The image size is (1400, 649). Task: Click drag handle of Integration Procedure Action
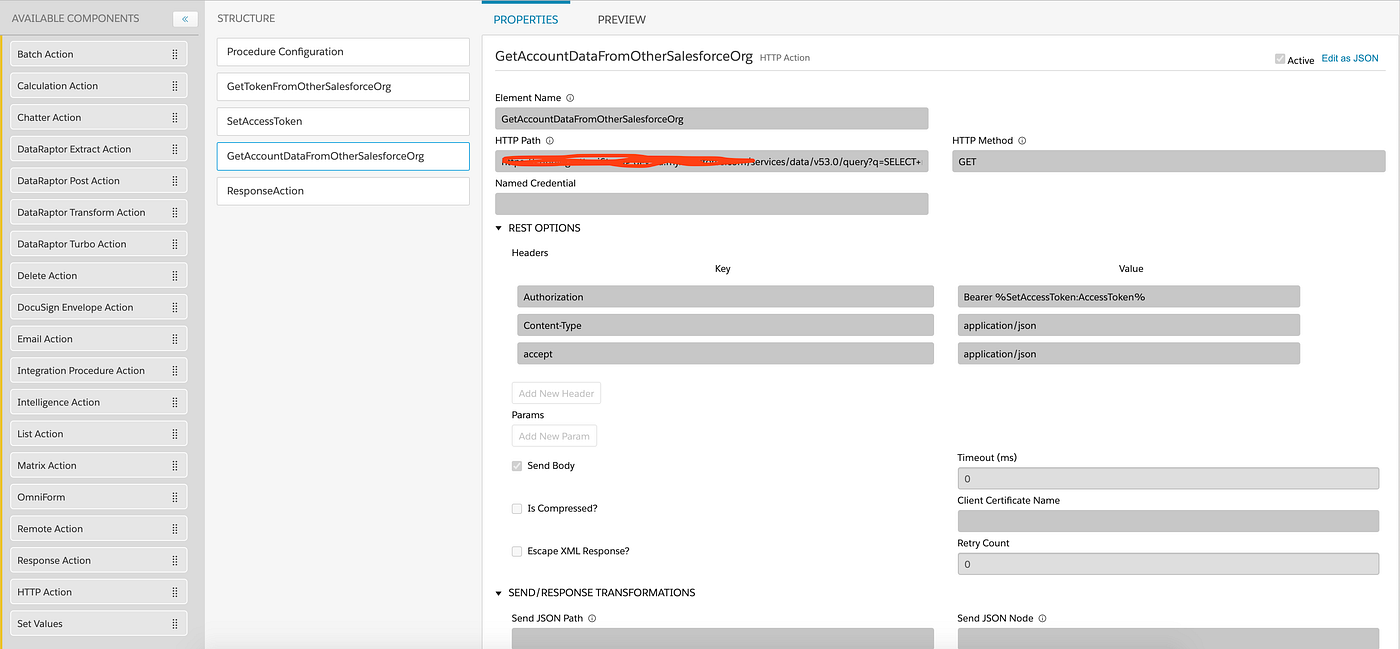pos(174,370)
